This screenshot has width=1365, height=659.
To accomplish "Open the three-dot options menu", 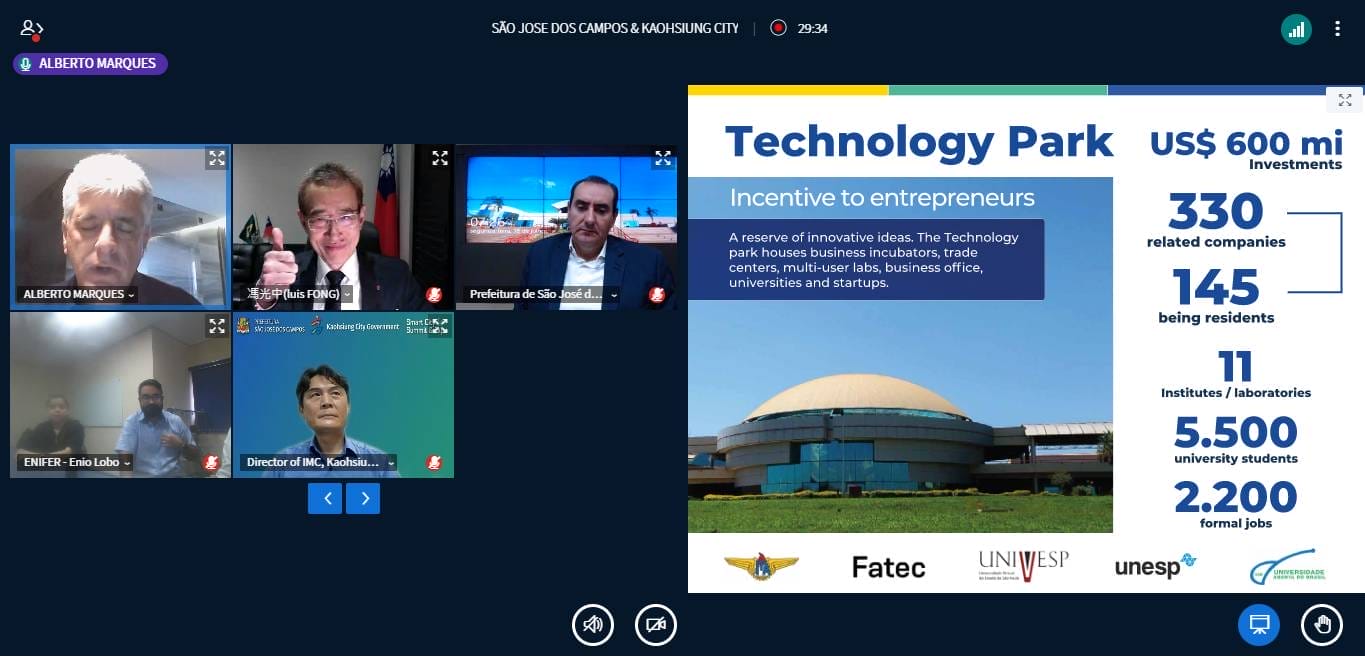I will click(1337, 29).
